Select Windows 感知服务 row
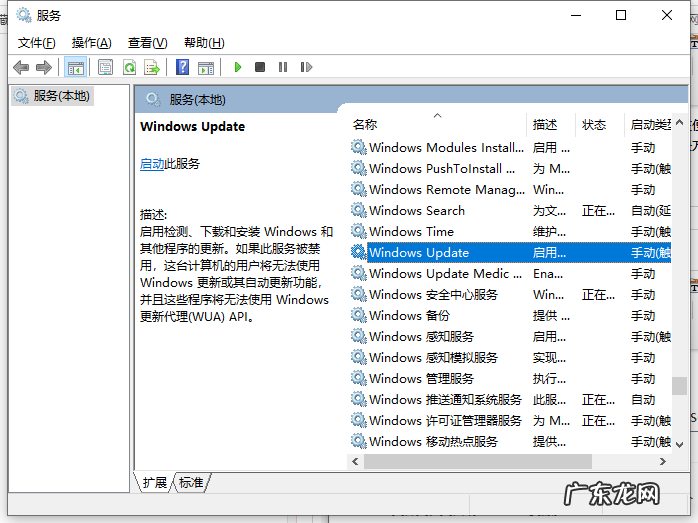The width and height of the screenshot is (698, 523). pyautogui.click(x=511, y=336)
